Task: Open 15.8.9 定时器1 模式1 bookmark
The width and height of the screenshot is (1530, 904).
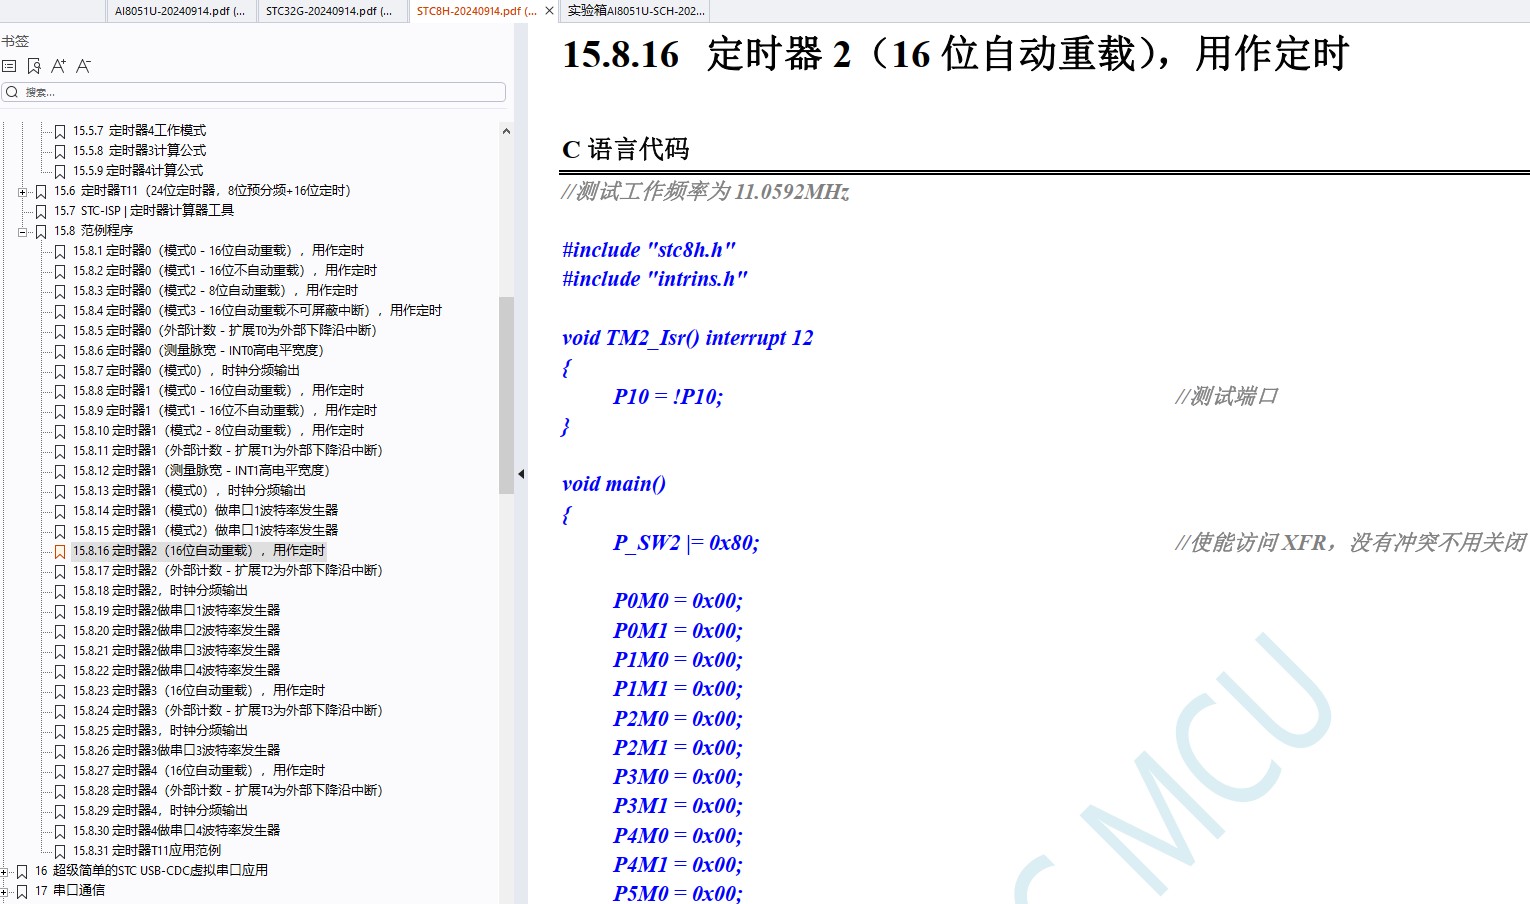Action: pos(225,411)
